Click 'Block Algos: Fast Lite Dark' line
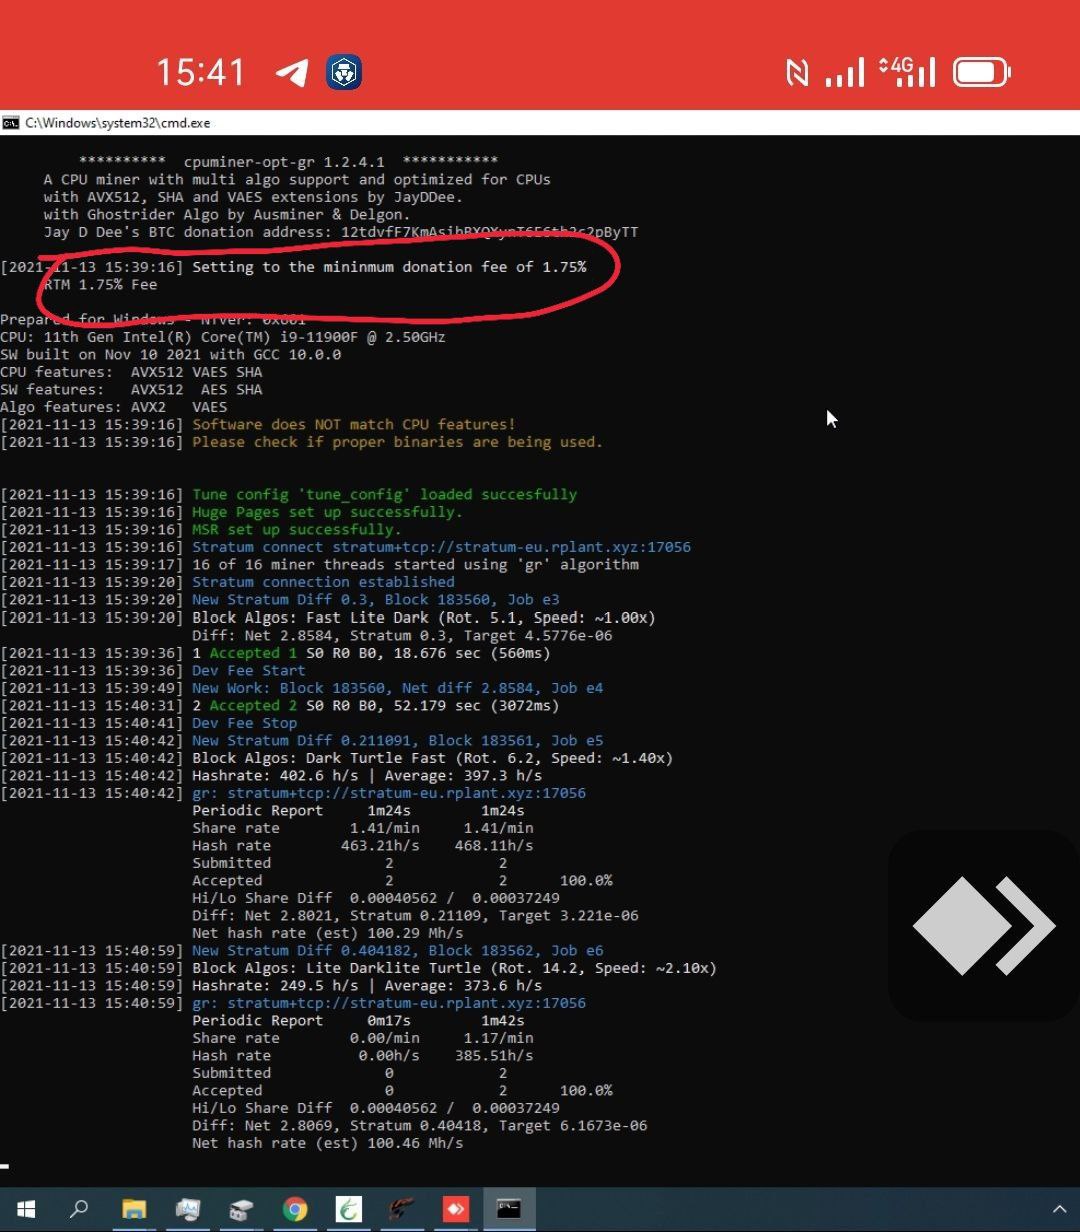 coord(328,617)
